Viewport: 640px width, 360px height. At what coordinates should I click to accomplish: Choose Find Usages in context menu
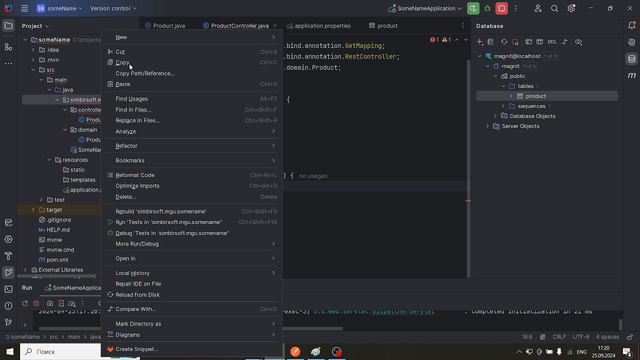[192, 99]
